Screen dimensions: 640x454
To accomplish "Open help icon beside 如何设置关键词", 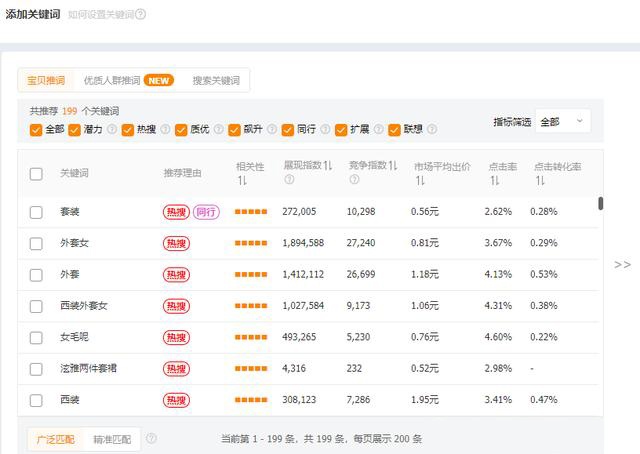I will 140,15.
